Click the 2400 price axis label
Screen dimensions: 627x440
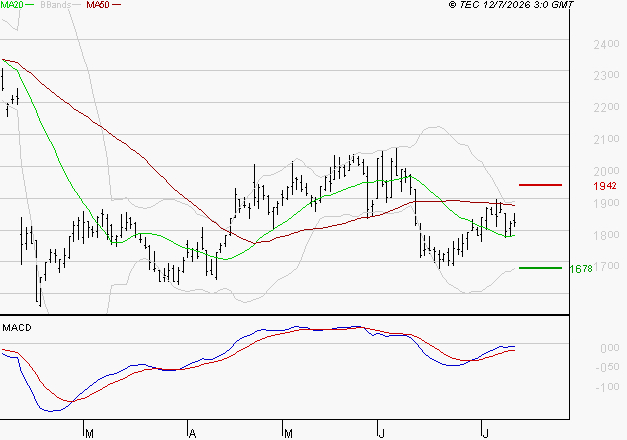pos(606,44)
